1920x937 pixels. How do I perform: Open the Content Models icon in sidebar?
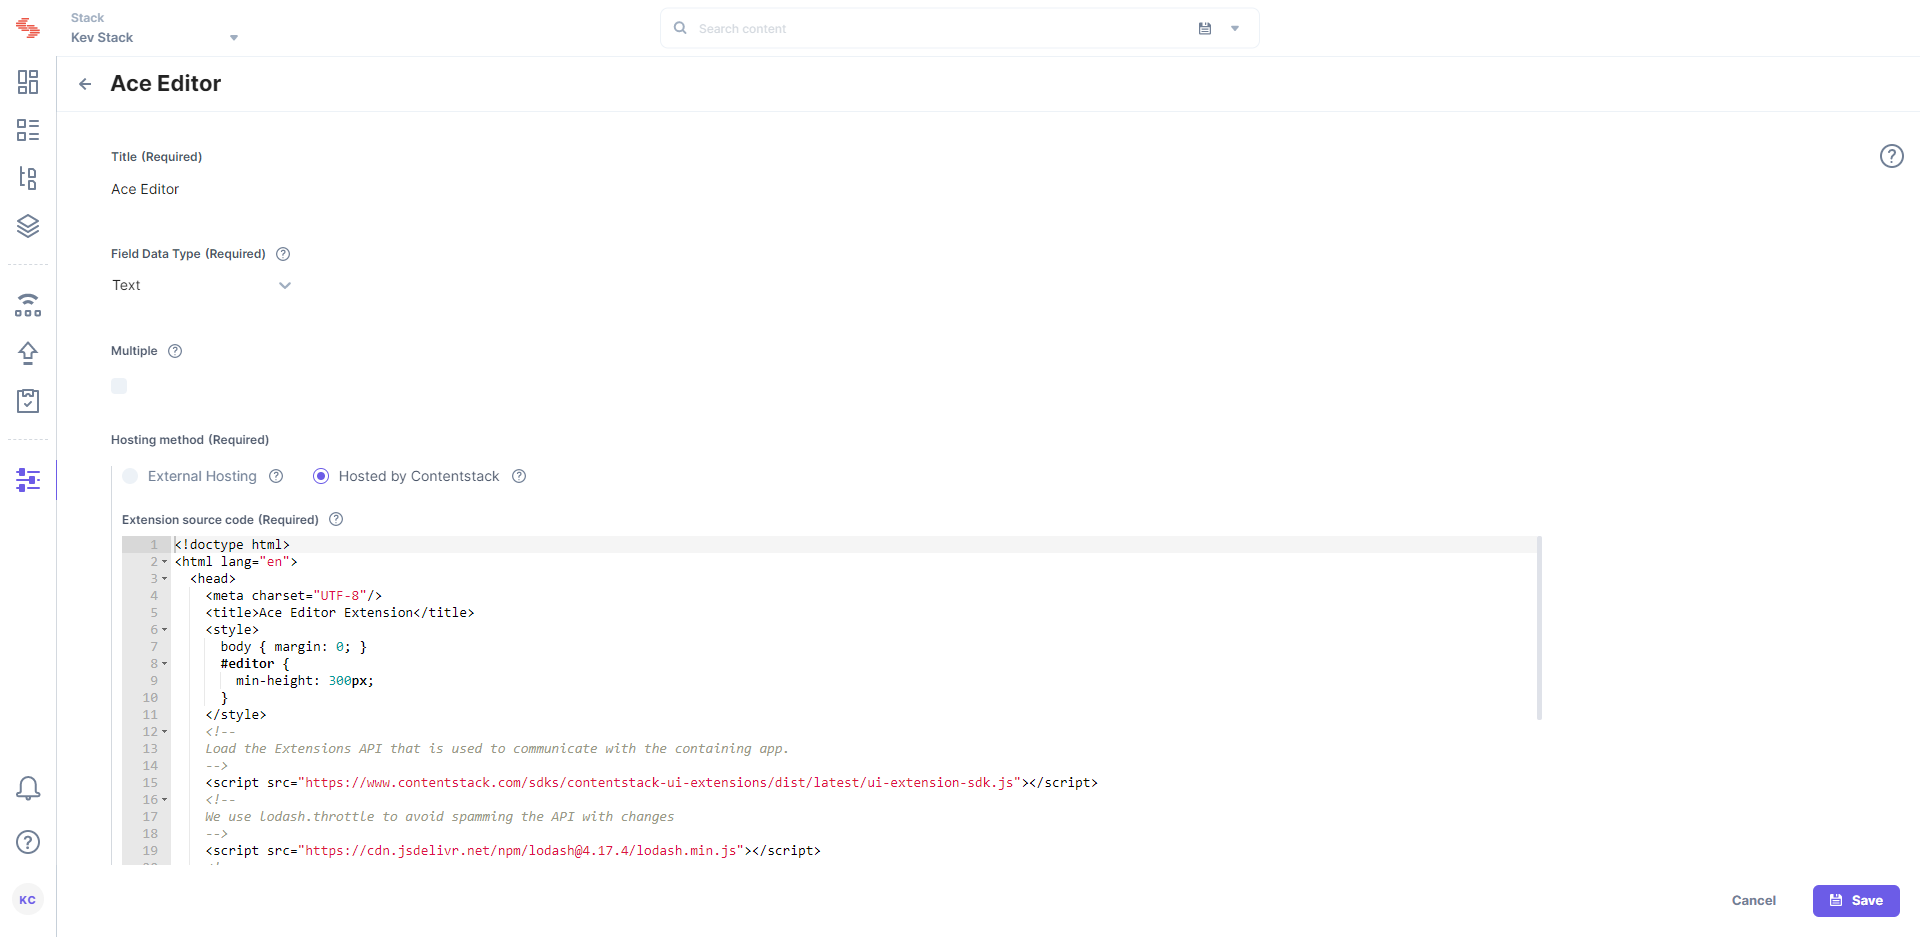pos(28,178)
